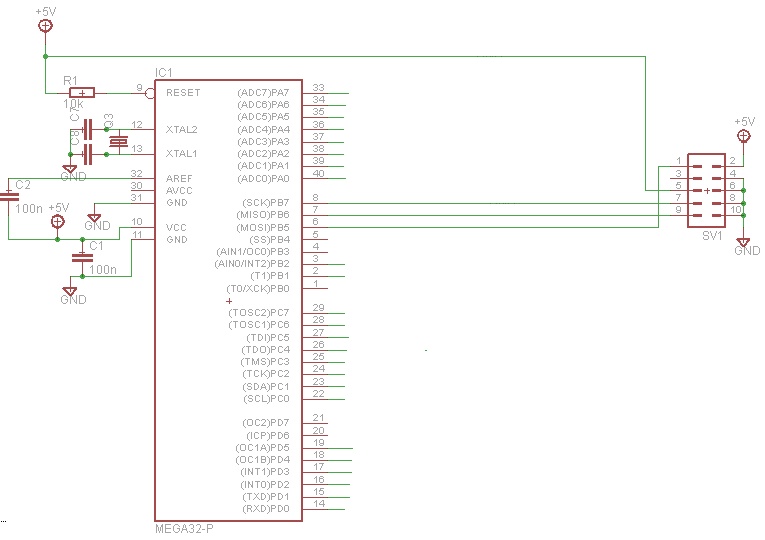This screenshot has width=765, height=540.
Task: Click the AREF pin label
Action: (x=179, y=179)
